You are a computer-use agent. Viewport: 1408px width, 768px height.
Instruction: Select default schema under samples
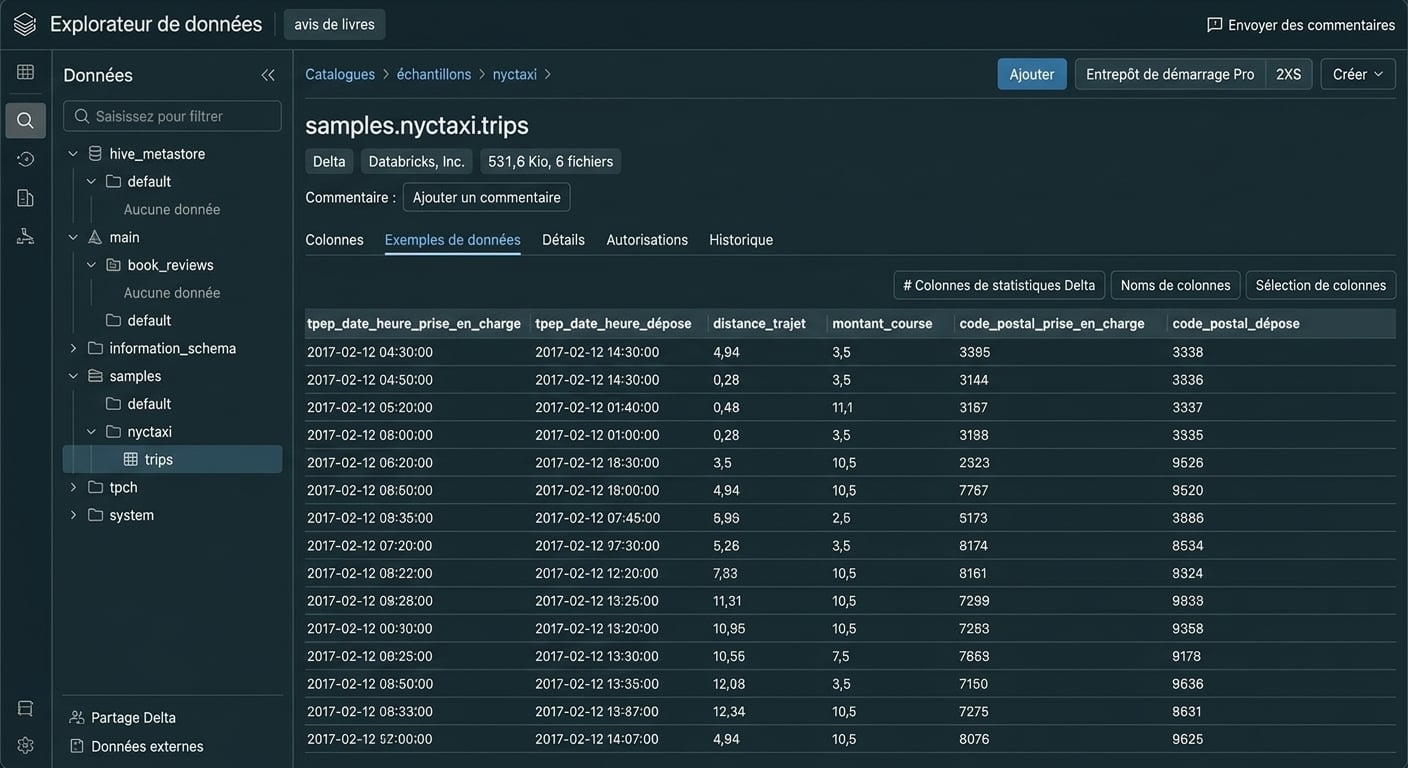pos(149,404)
